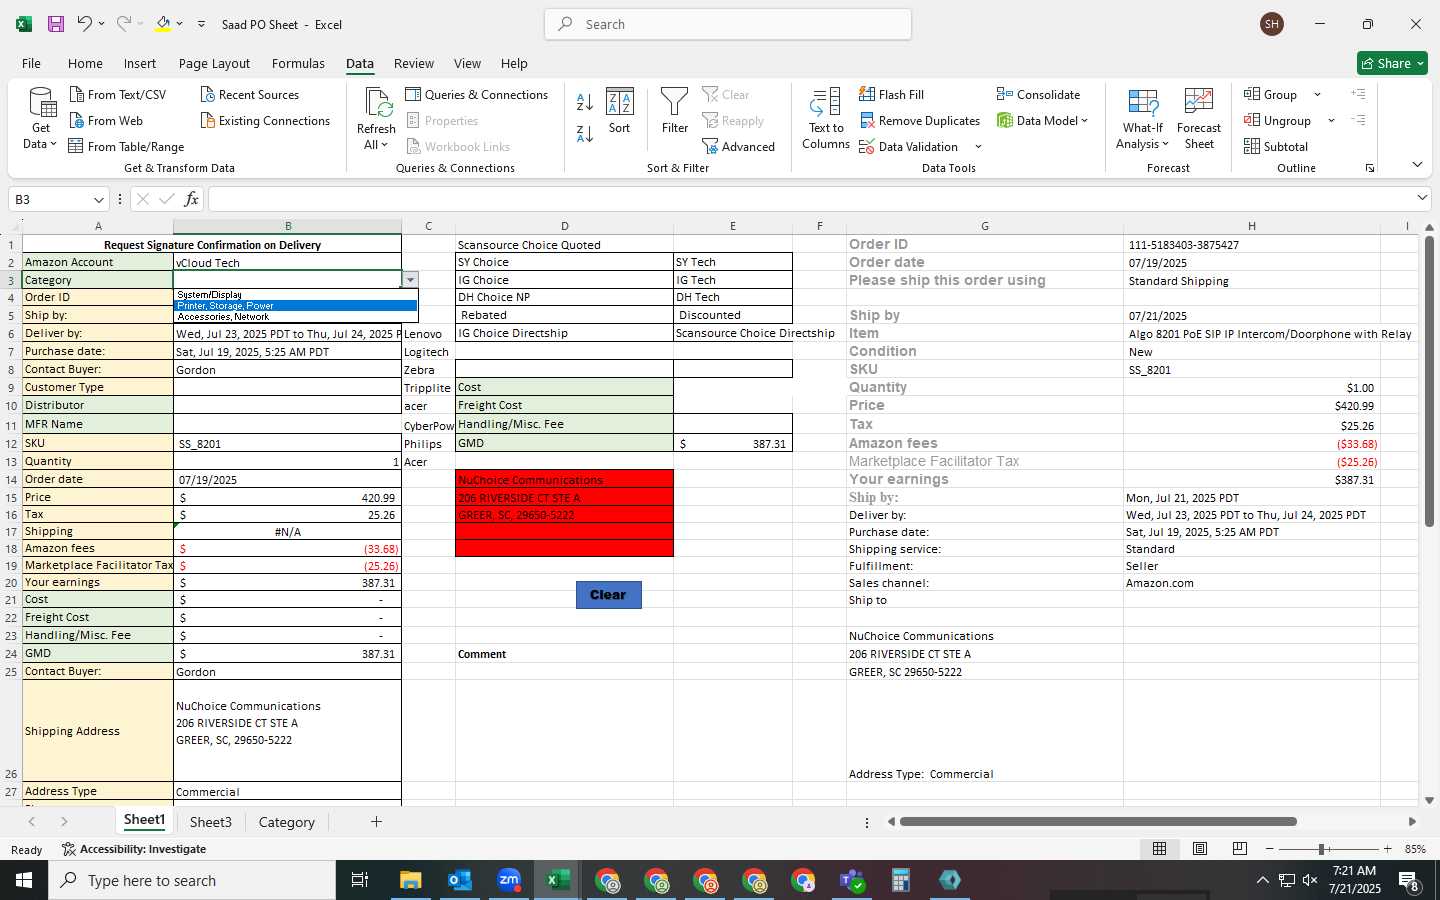Open What-If Analysis
The height and width of the screenshot is (900, 1440).
coord(1142,118)
